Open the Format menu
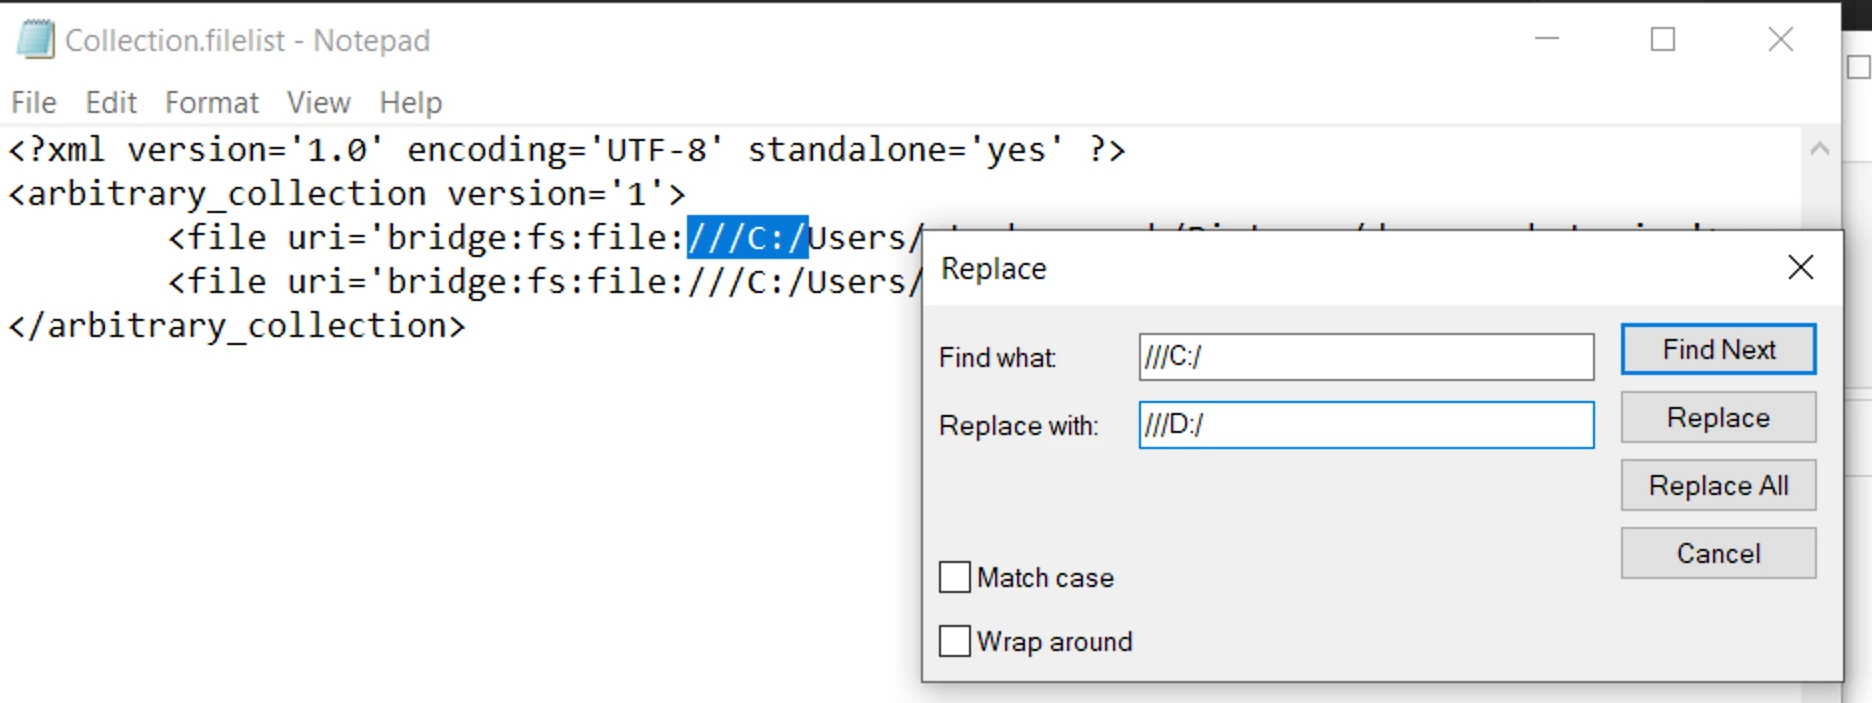 211,102
